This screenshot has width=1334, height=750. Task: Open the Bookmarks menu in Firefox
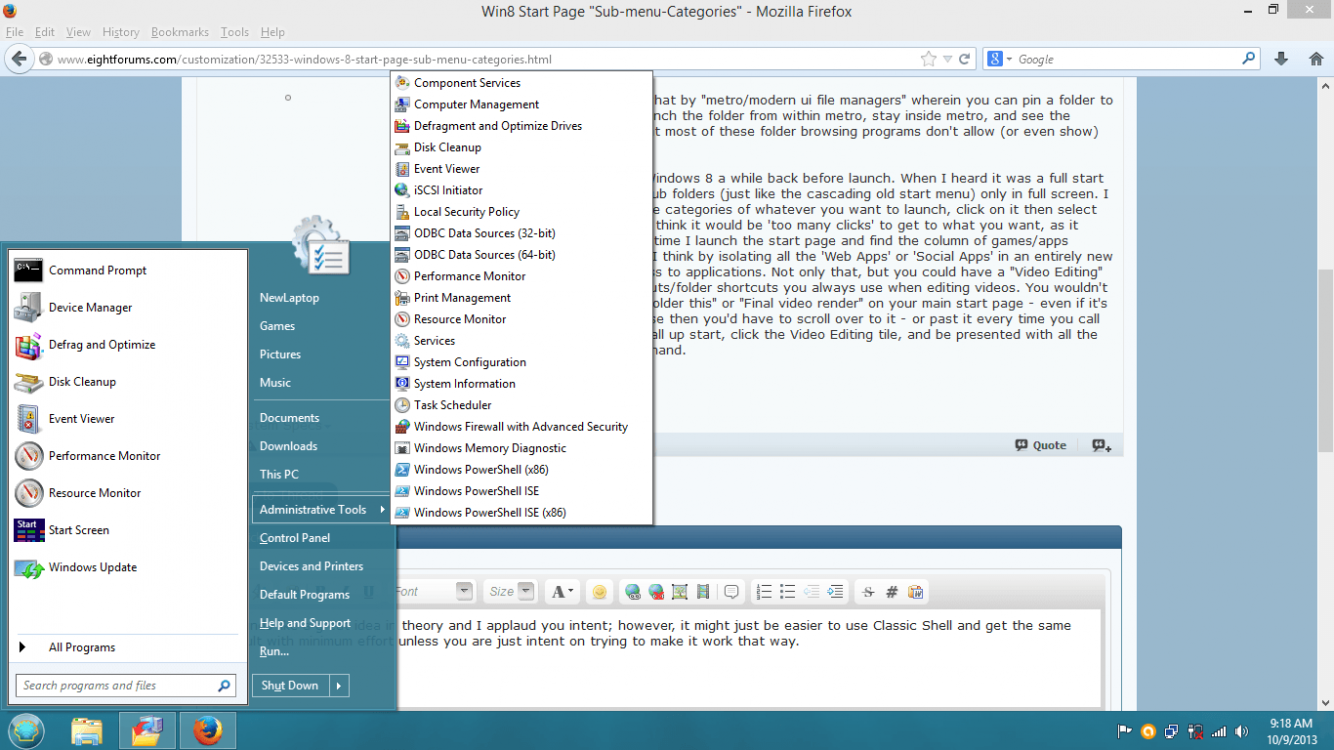coord(180,32)
